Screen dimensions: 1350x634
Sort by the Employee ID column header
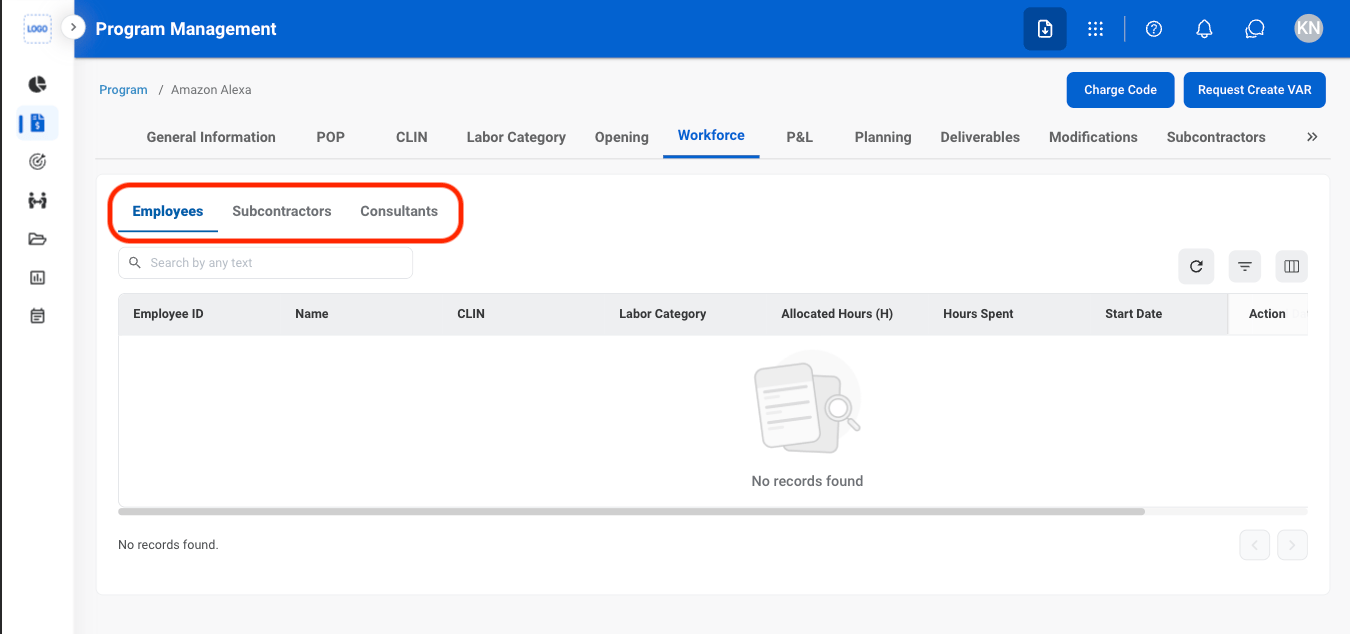[x=168, y=314]
